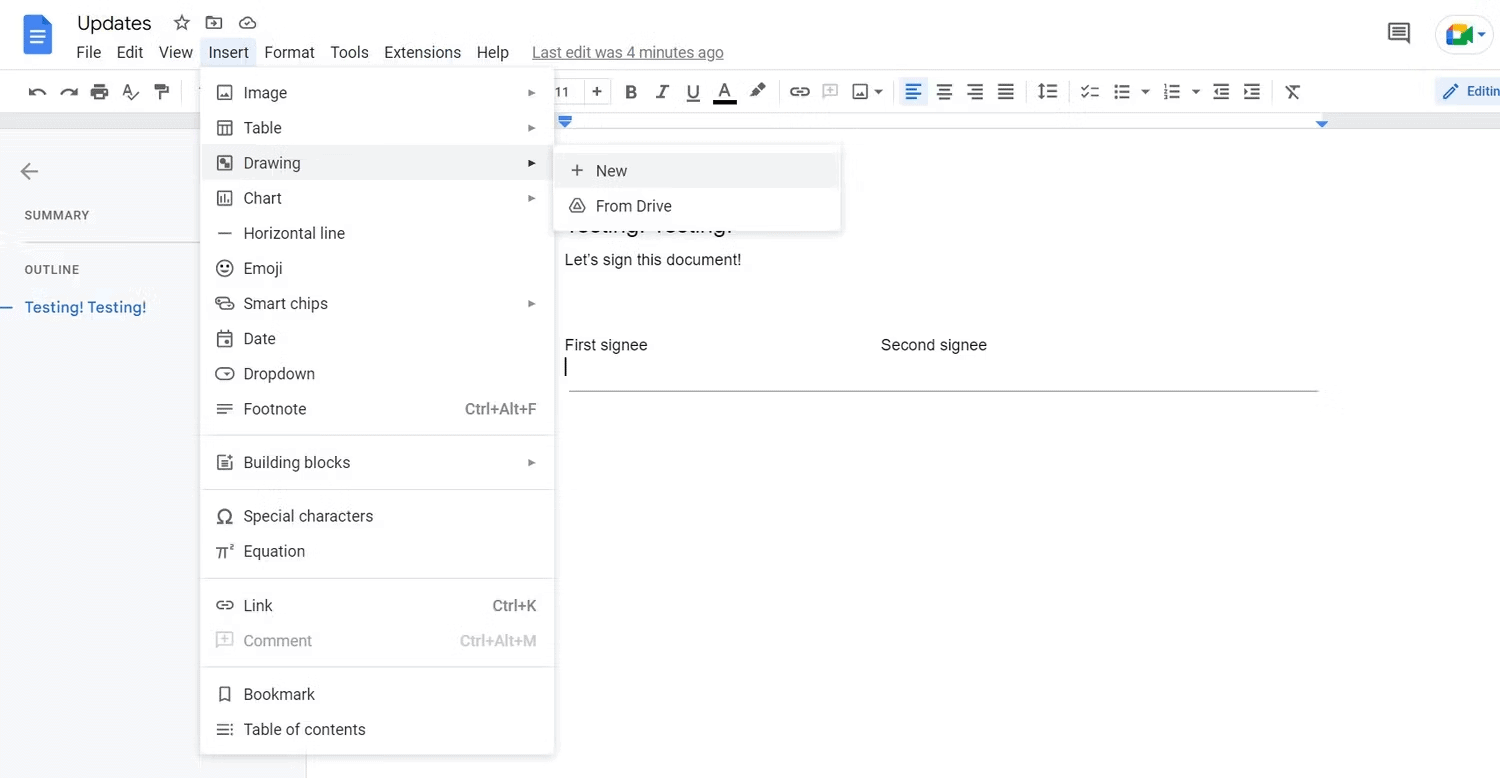This screenshot has height=778, width=1500.
Task: Toggle underline formatting
Action: (693, 91)
